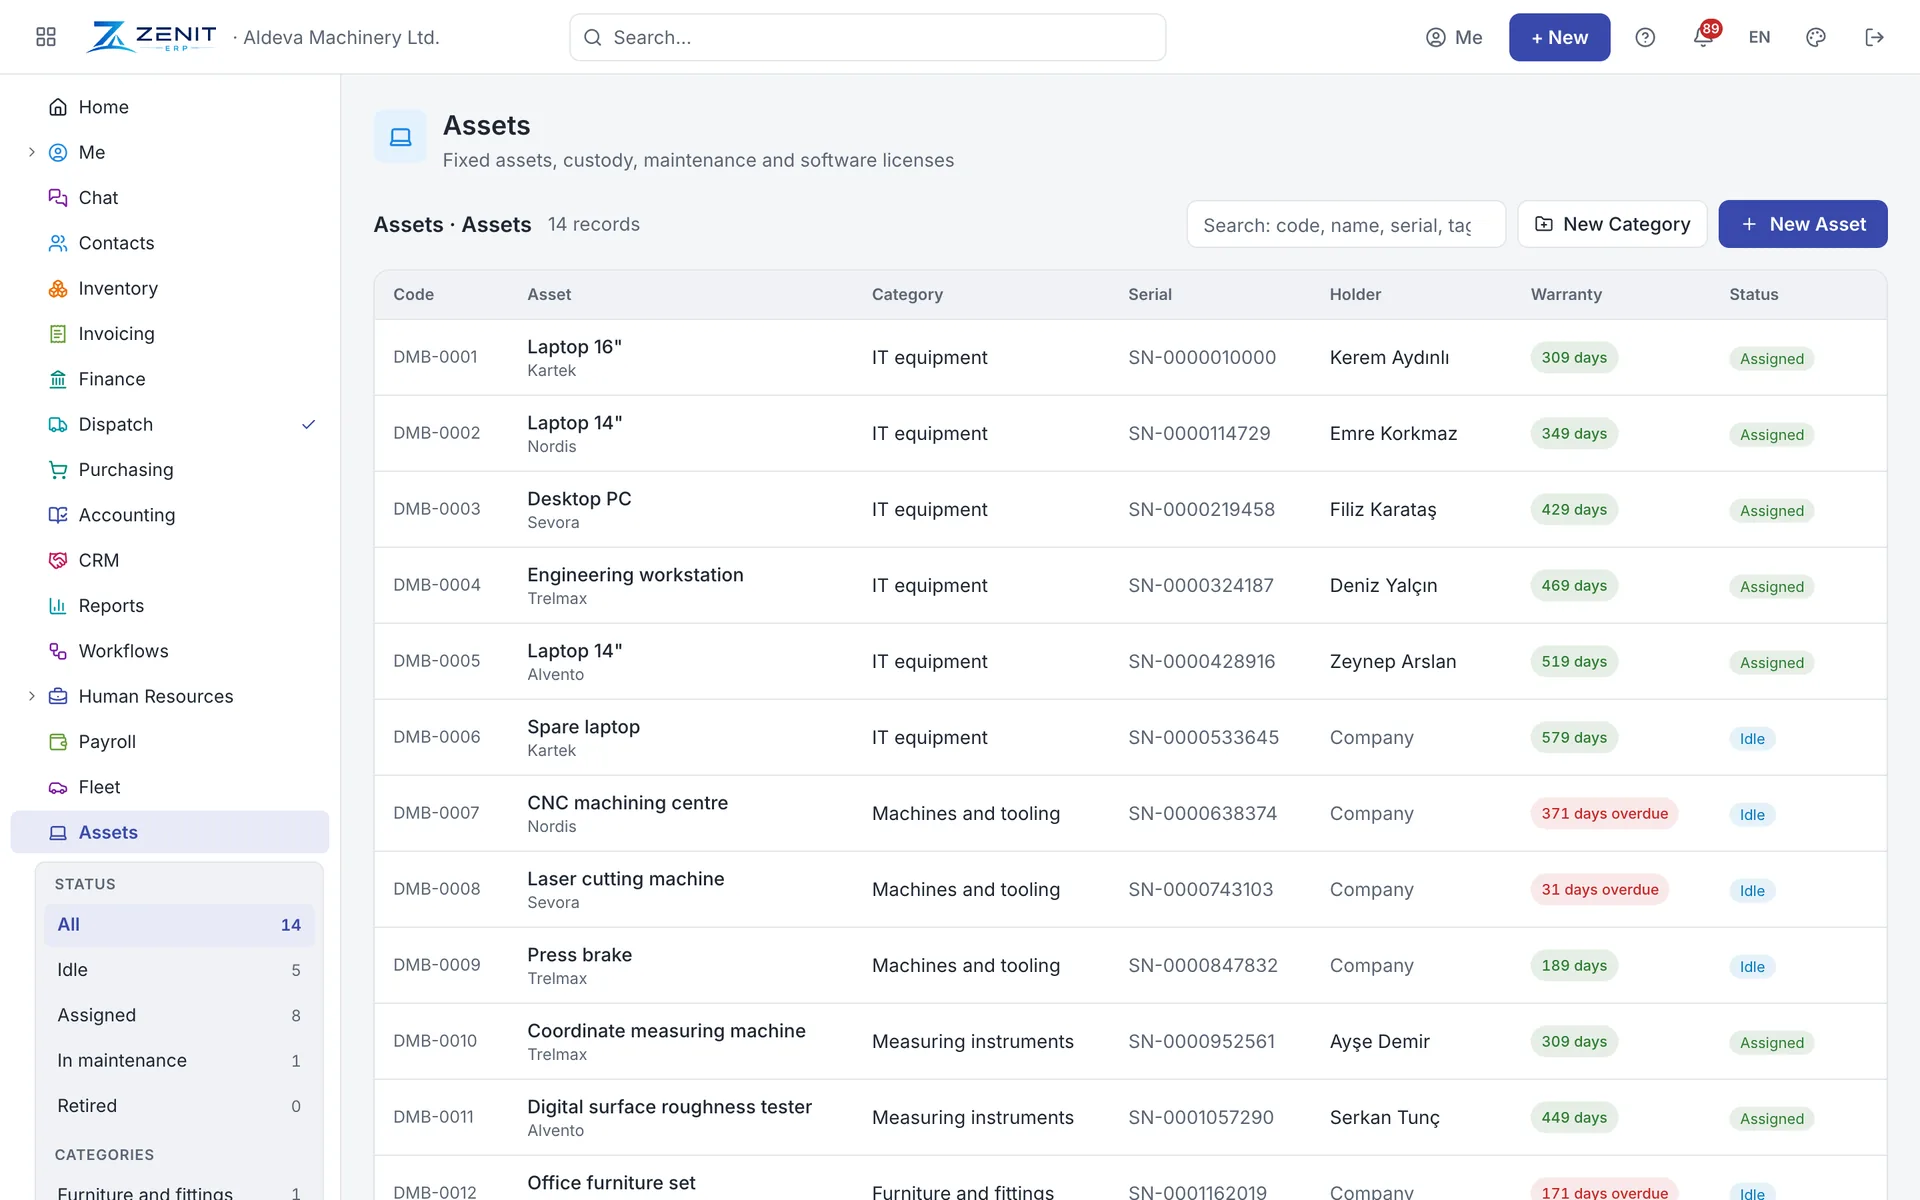1920x1200 pixels.
Task: Focus the global Search field
Action: (867, 37)
